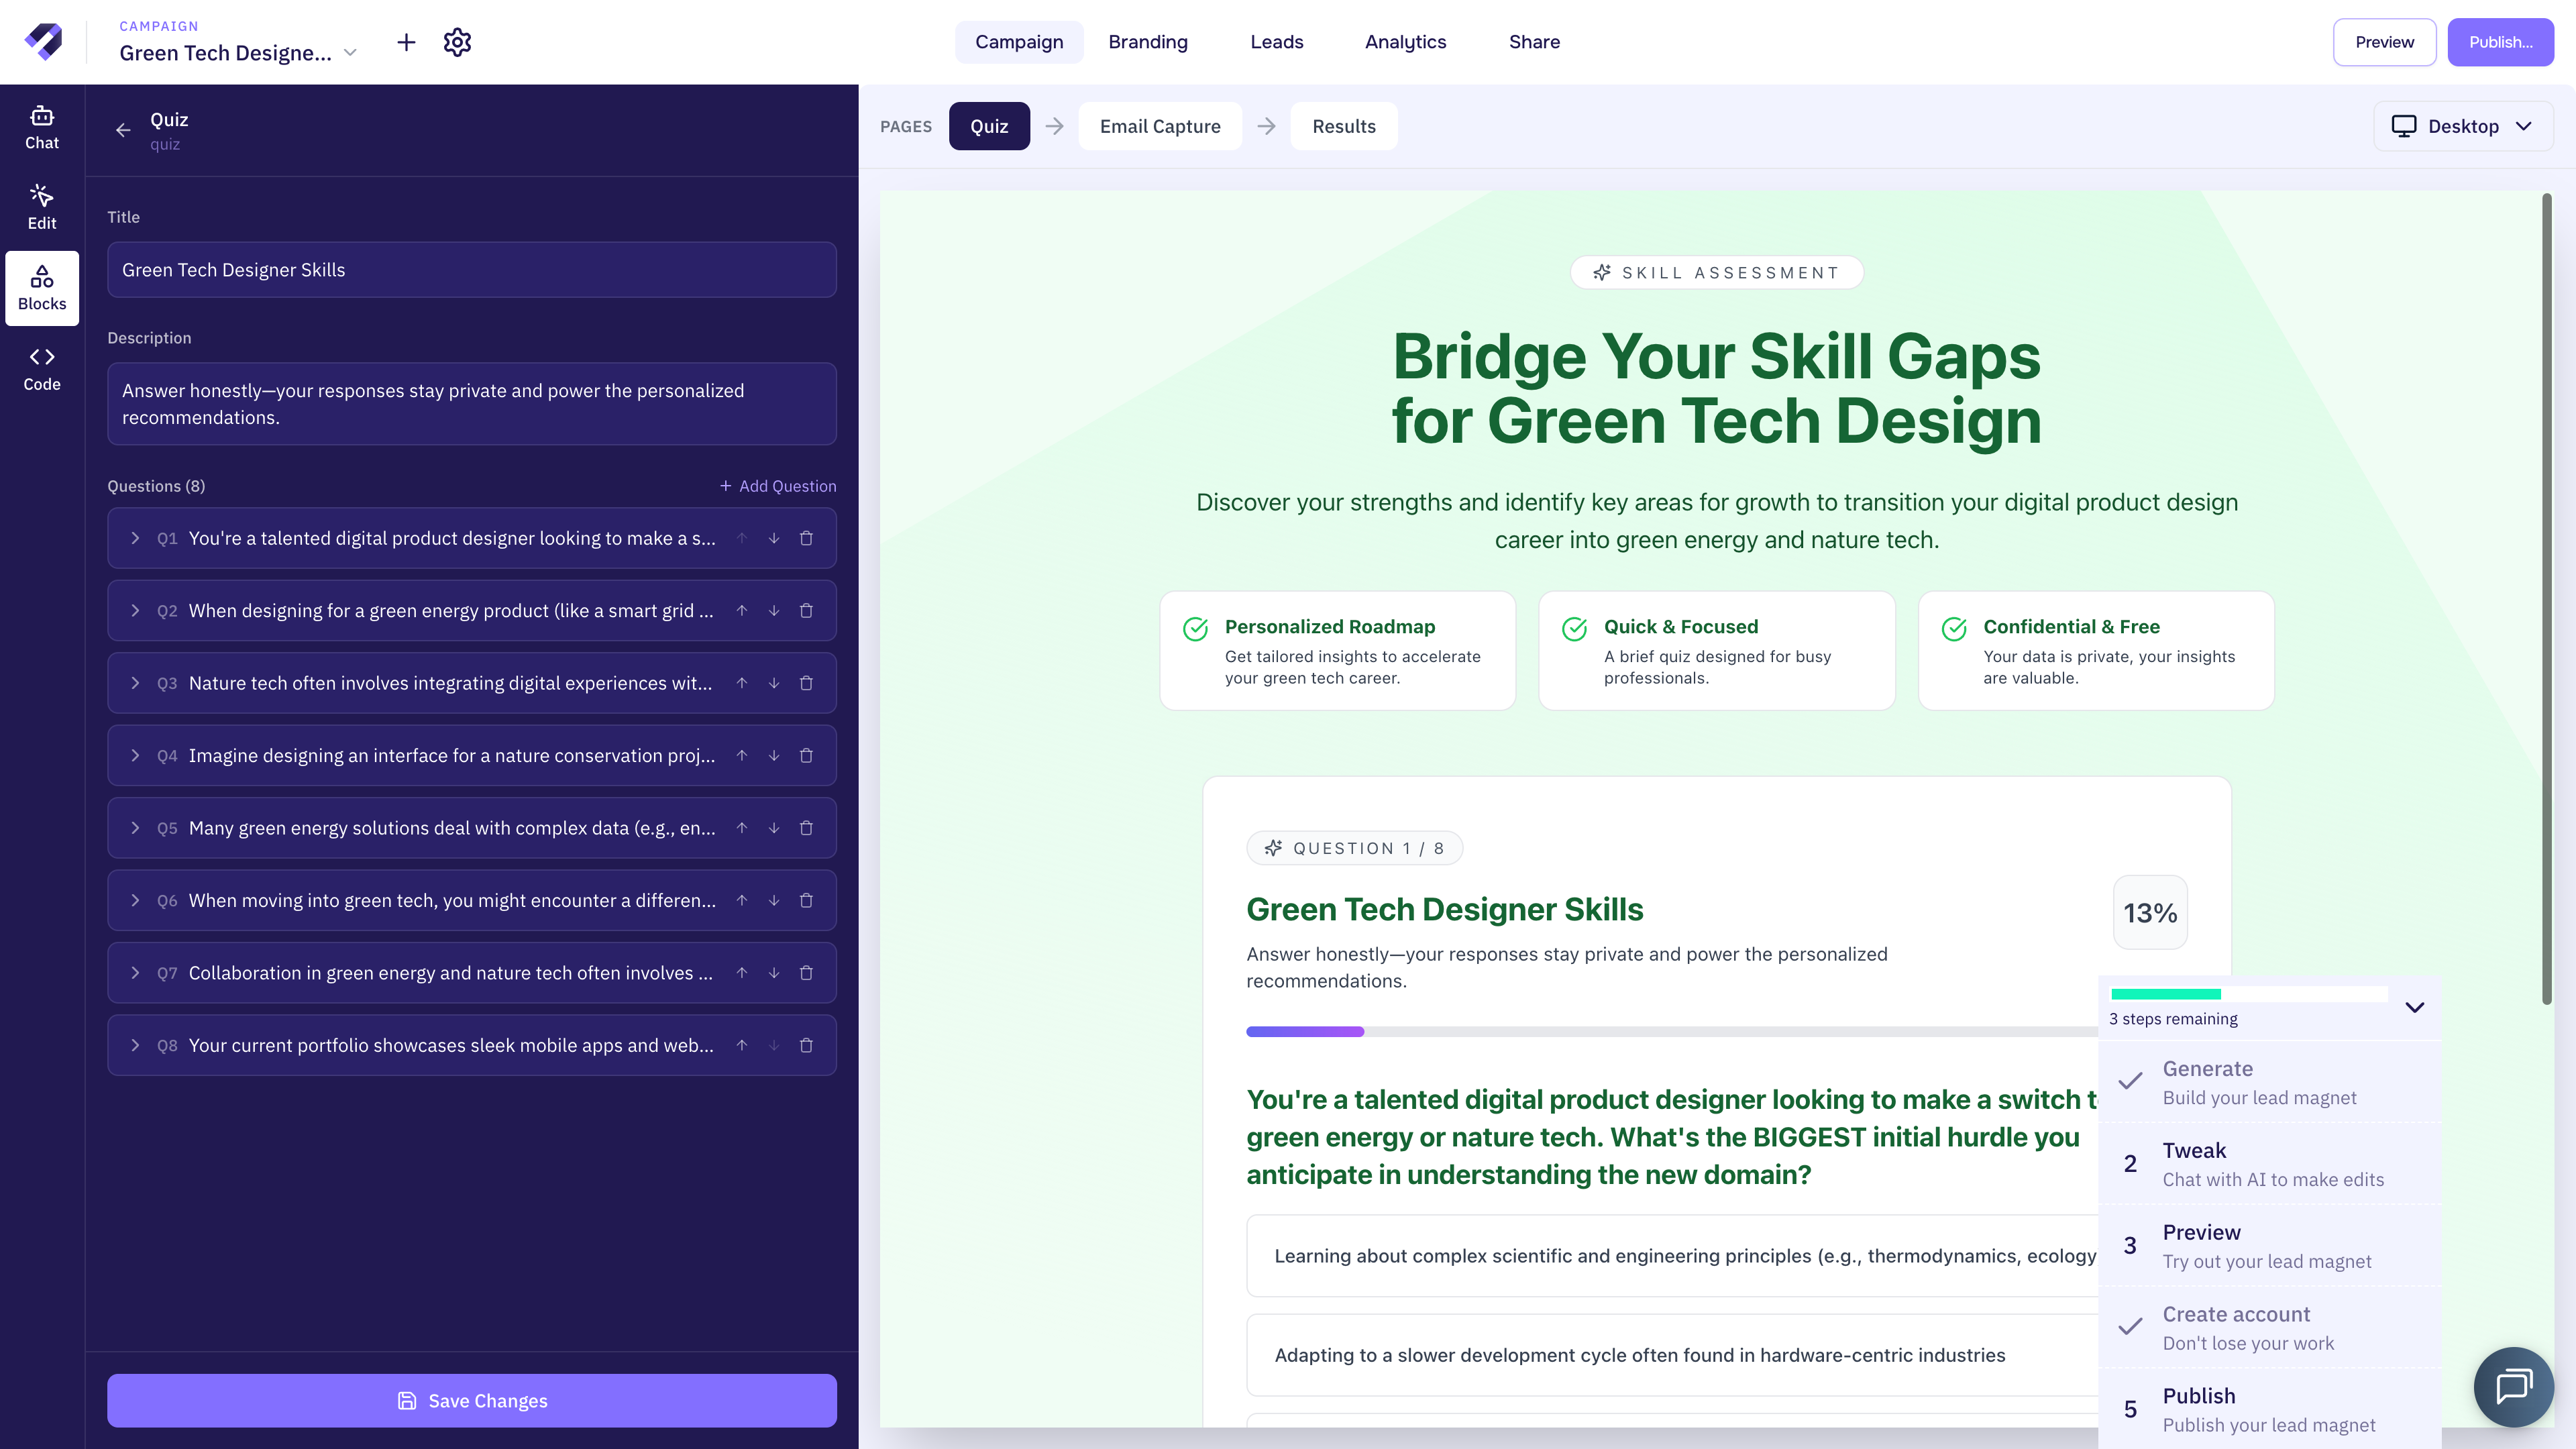Go back using the Quiz back arrow
The height and width of the screenshot is (1449, 2576).
pos(123,130)
